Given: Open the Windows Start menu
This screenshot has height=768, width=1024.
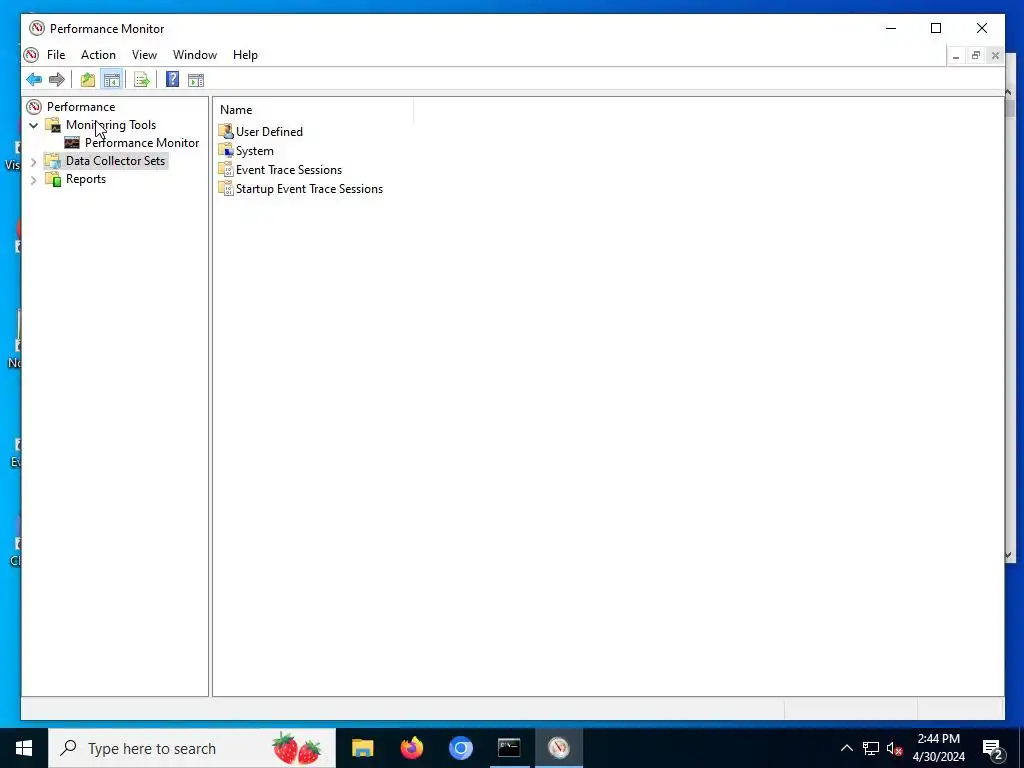Looking at the screenshot, I should tap(24, 748).
